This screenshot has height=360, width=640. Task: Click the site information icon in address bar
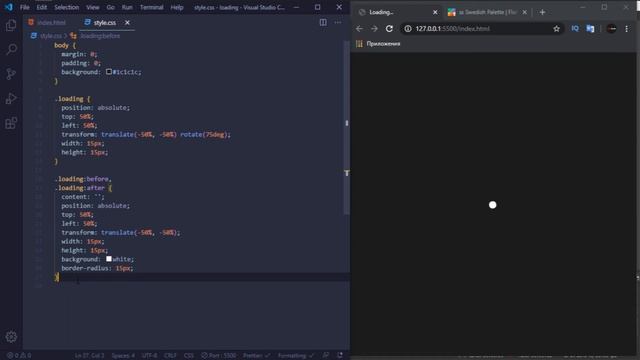(x=408, y=29)
